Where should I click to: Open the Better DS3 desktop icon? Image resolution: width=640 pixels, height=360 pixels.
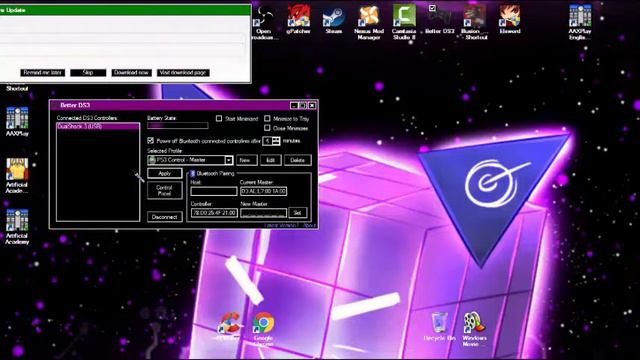coord(439,20)
